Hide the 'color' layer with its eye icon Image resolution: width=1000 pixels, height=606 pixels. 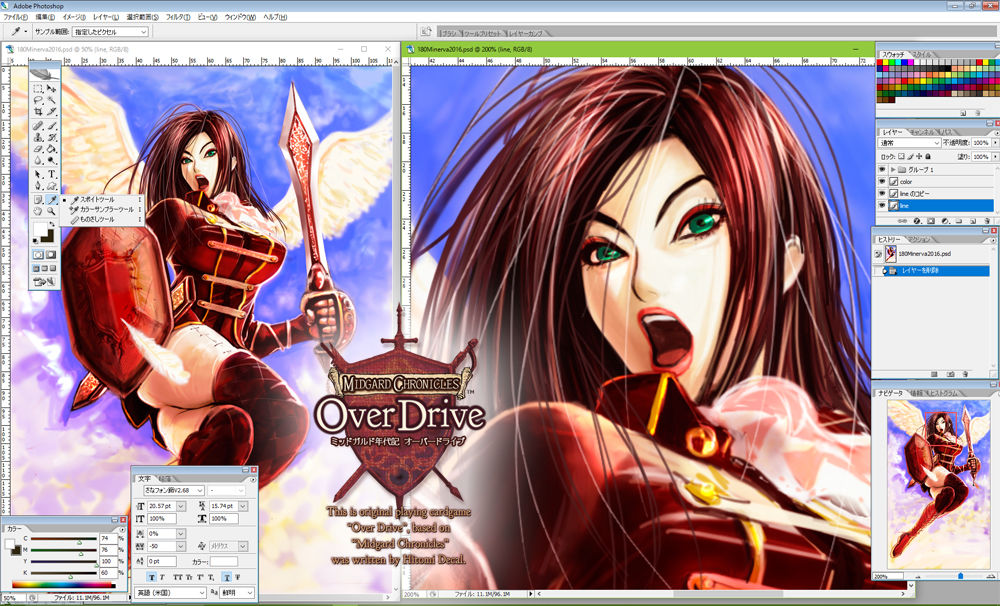click(x=882, y=182)
